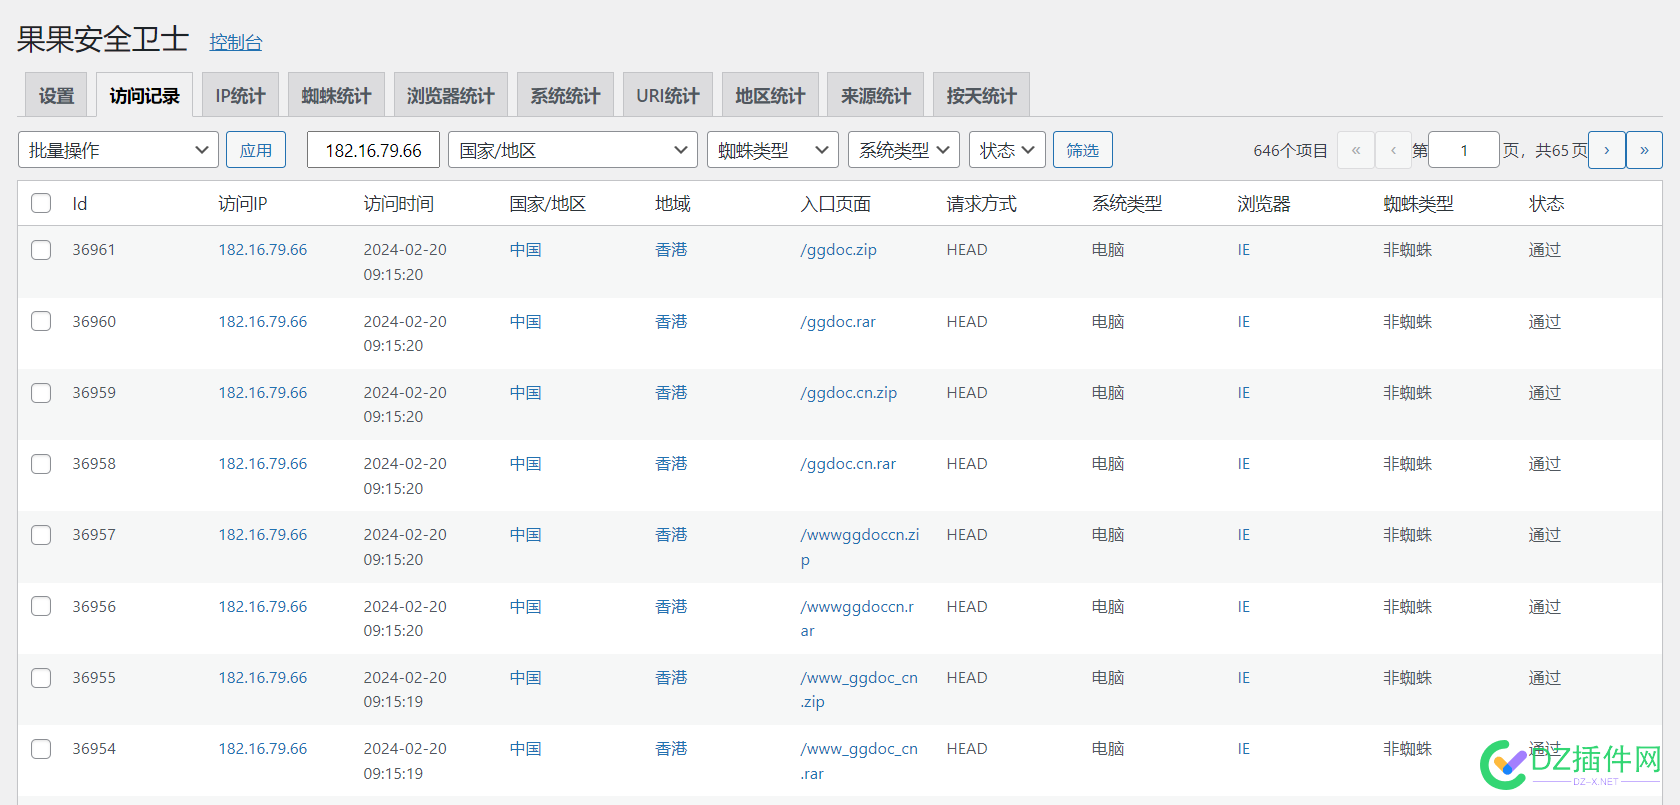Image resolution: width=1680 pixels, height=805 pixels.
Task: Expand the 国家/地区 filter dropdown
Action: coord(572,150)
